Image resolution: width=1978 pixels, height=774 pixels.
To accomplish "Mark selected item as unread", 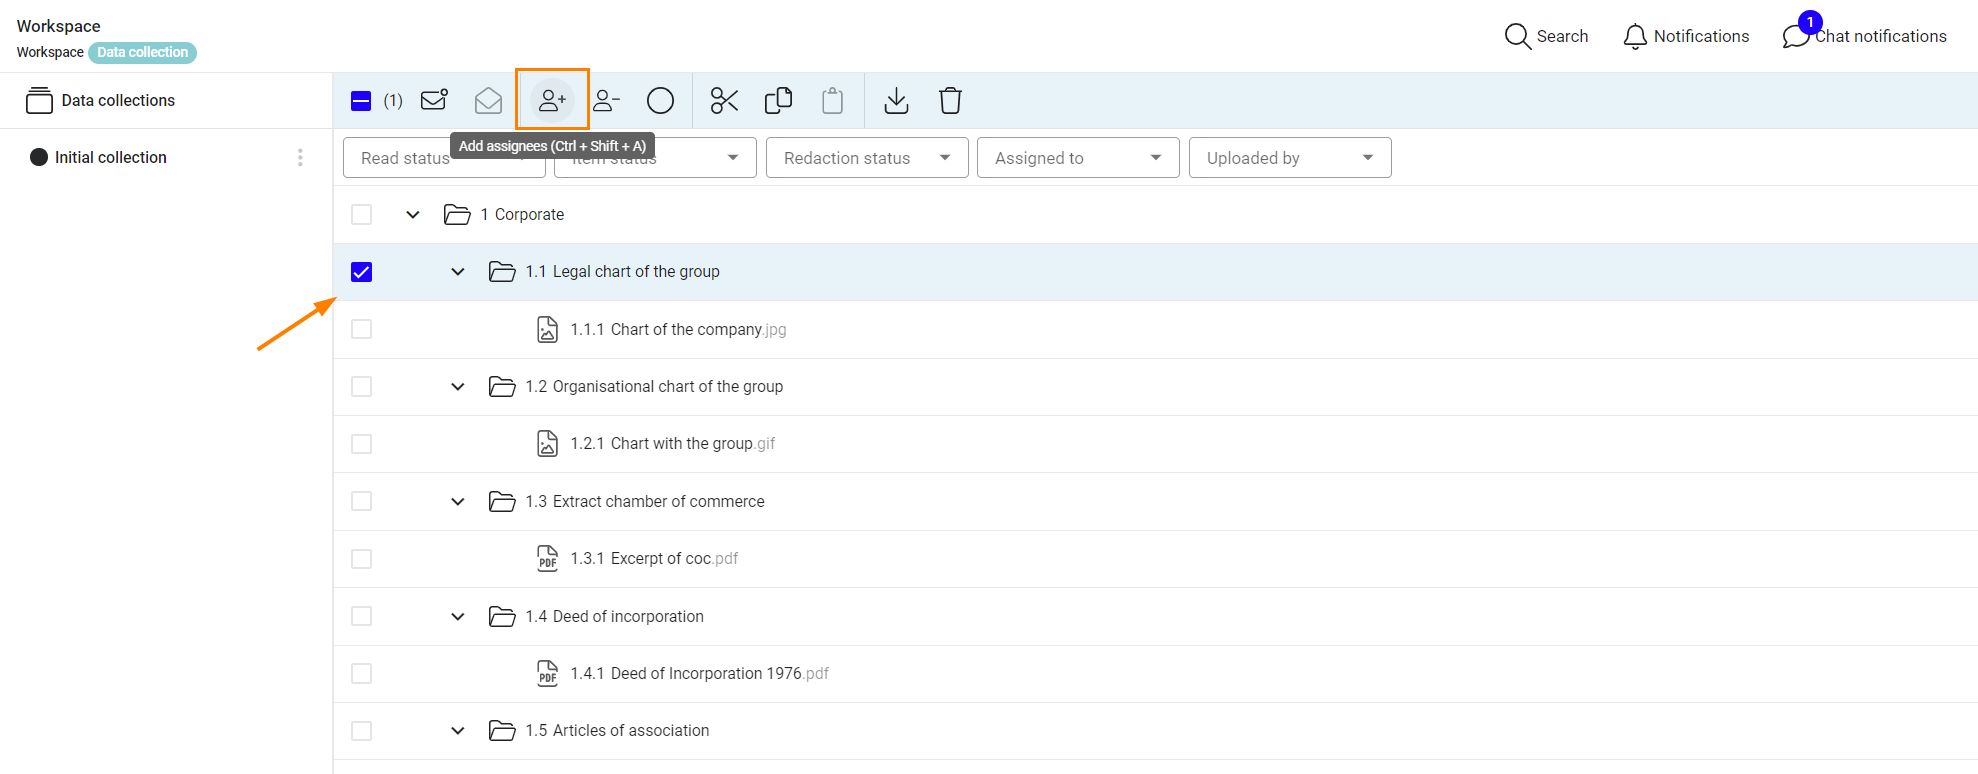I will tap(434, 100).
